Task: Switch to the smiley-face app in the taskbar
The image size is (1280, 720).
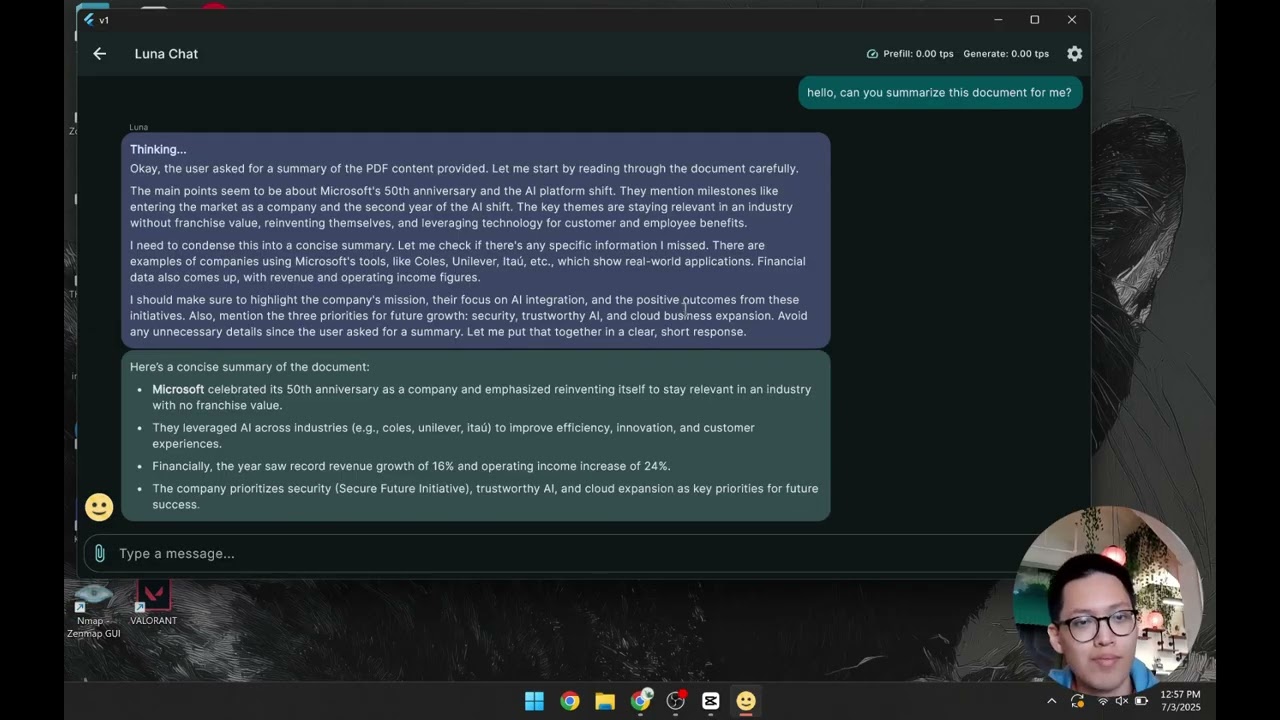Action: pos(746,701)
